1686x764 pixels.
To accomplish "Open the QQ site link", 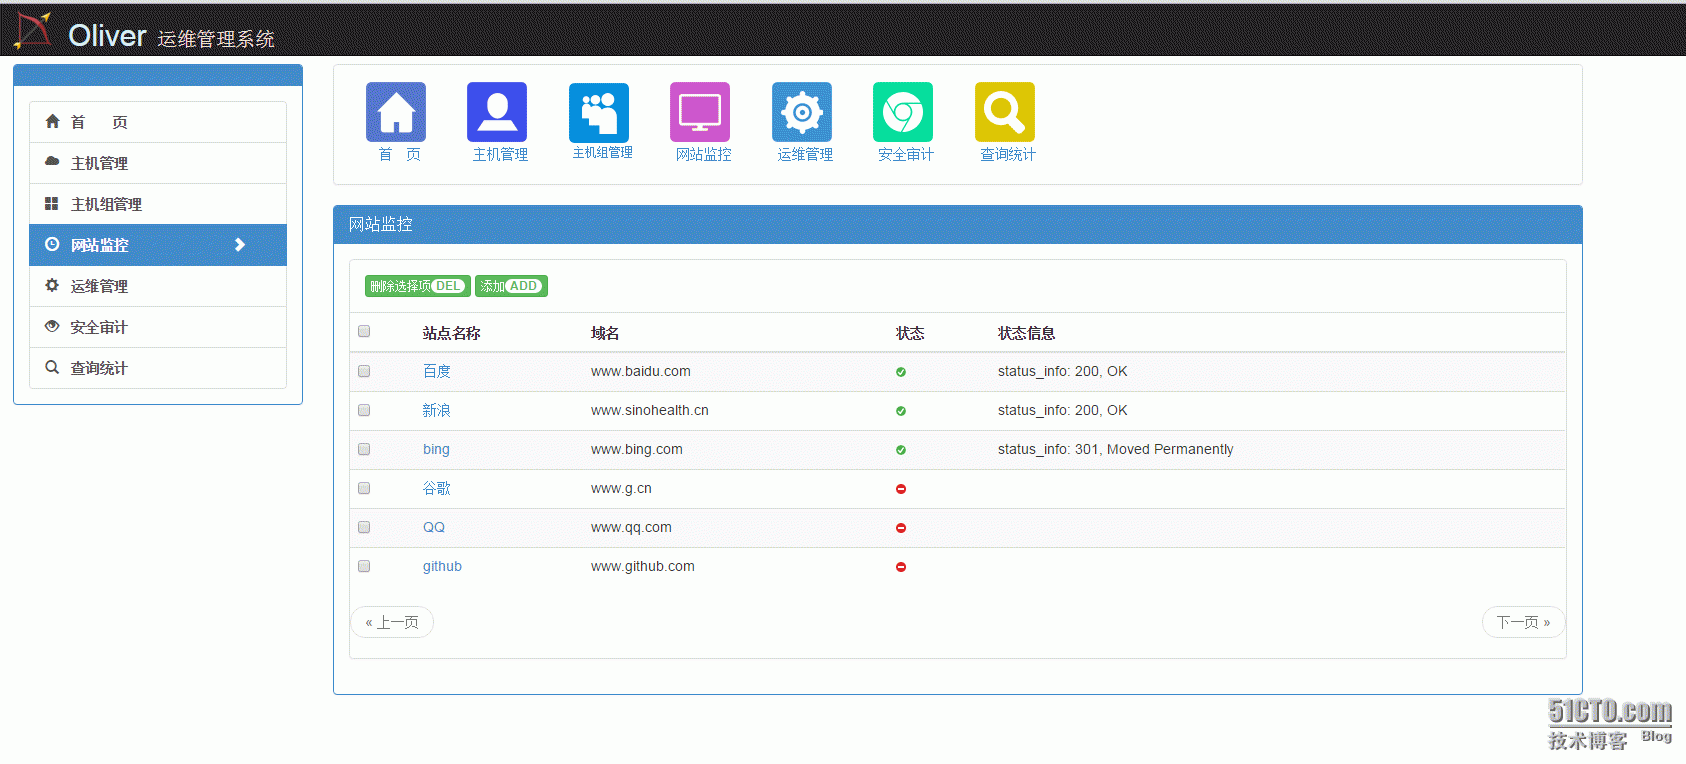I will tap(434, 527).
